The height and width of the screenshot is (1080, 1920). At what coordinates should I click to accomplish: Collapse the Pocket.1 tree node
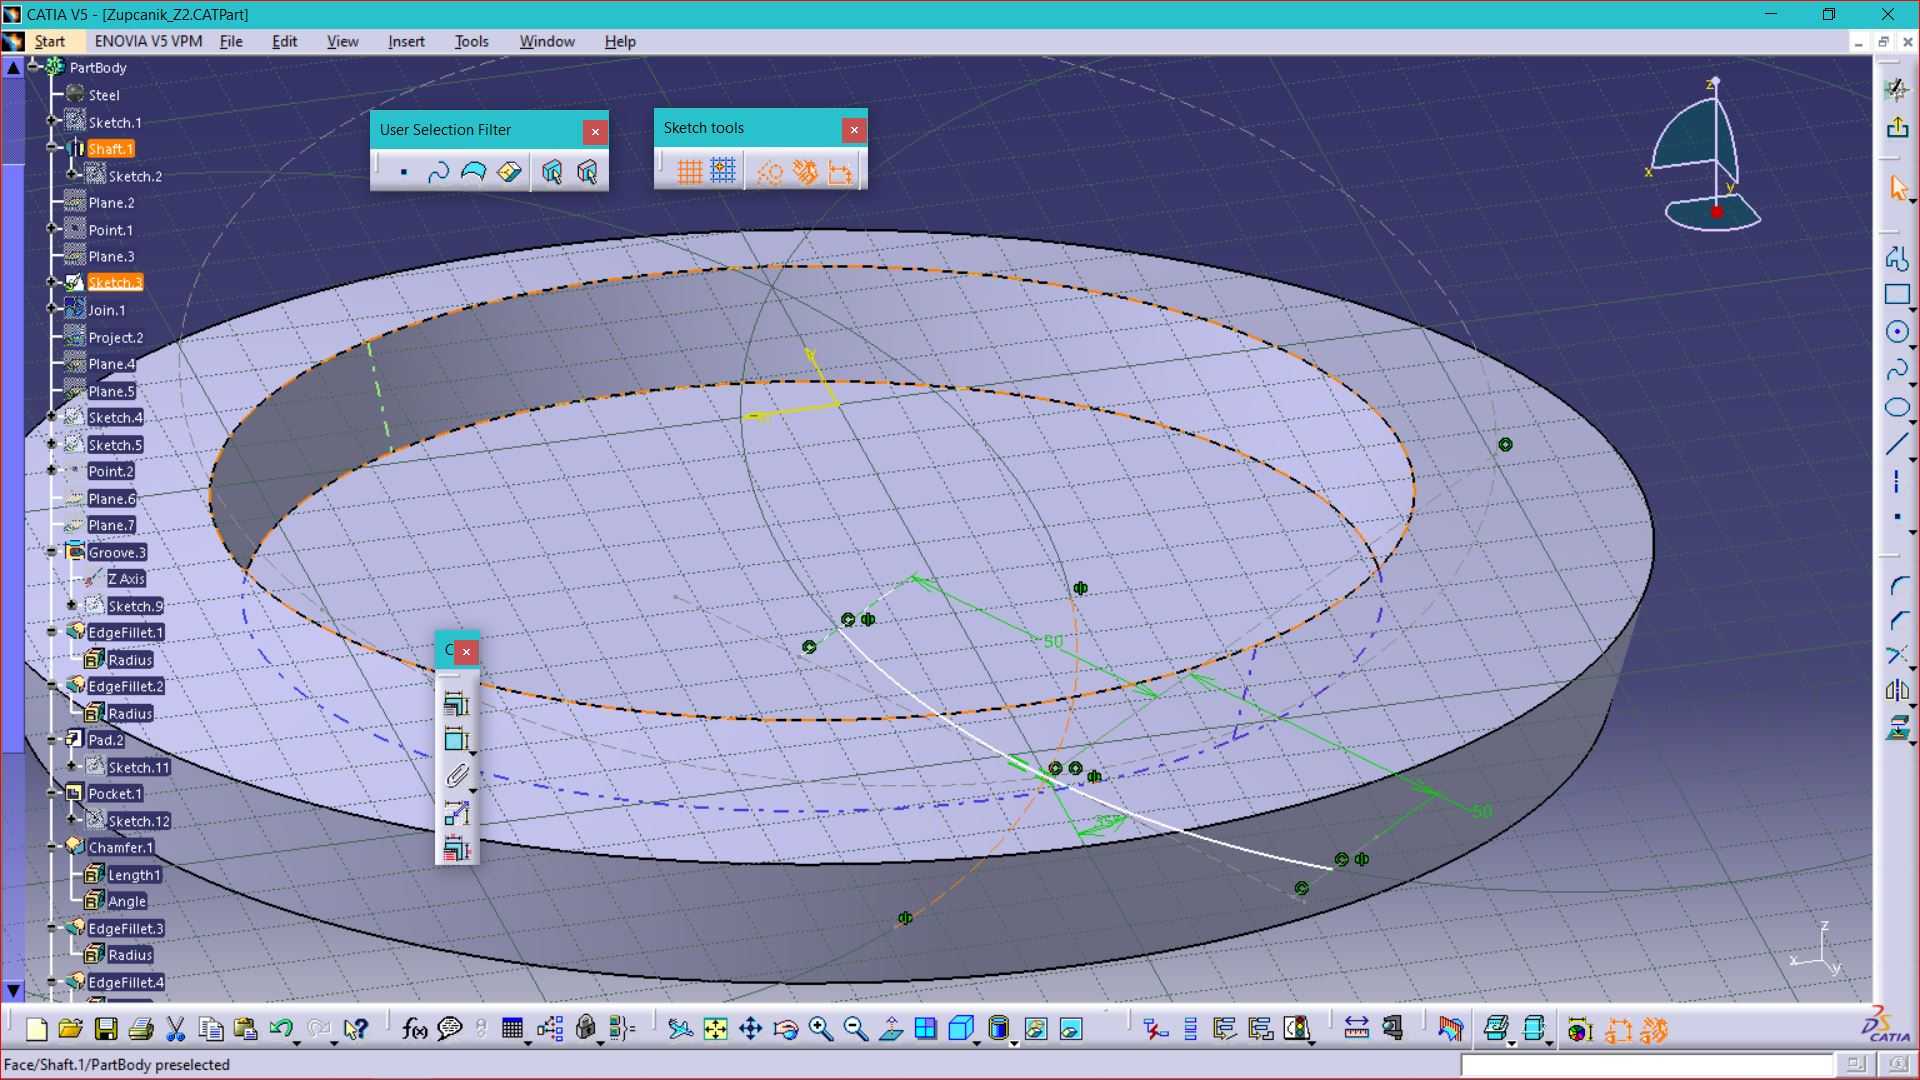[52, 793]
